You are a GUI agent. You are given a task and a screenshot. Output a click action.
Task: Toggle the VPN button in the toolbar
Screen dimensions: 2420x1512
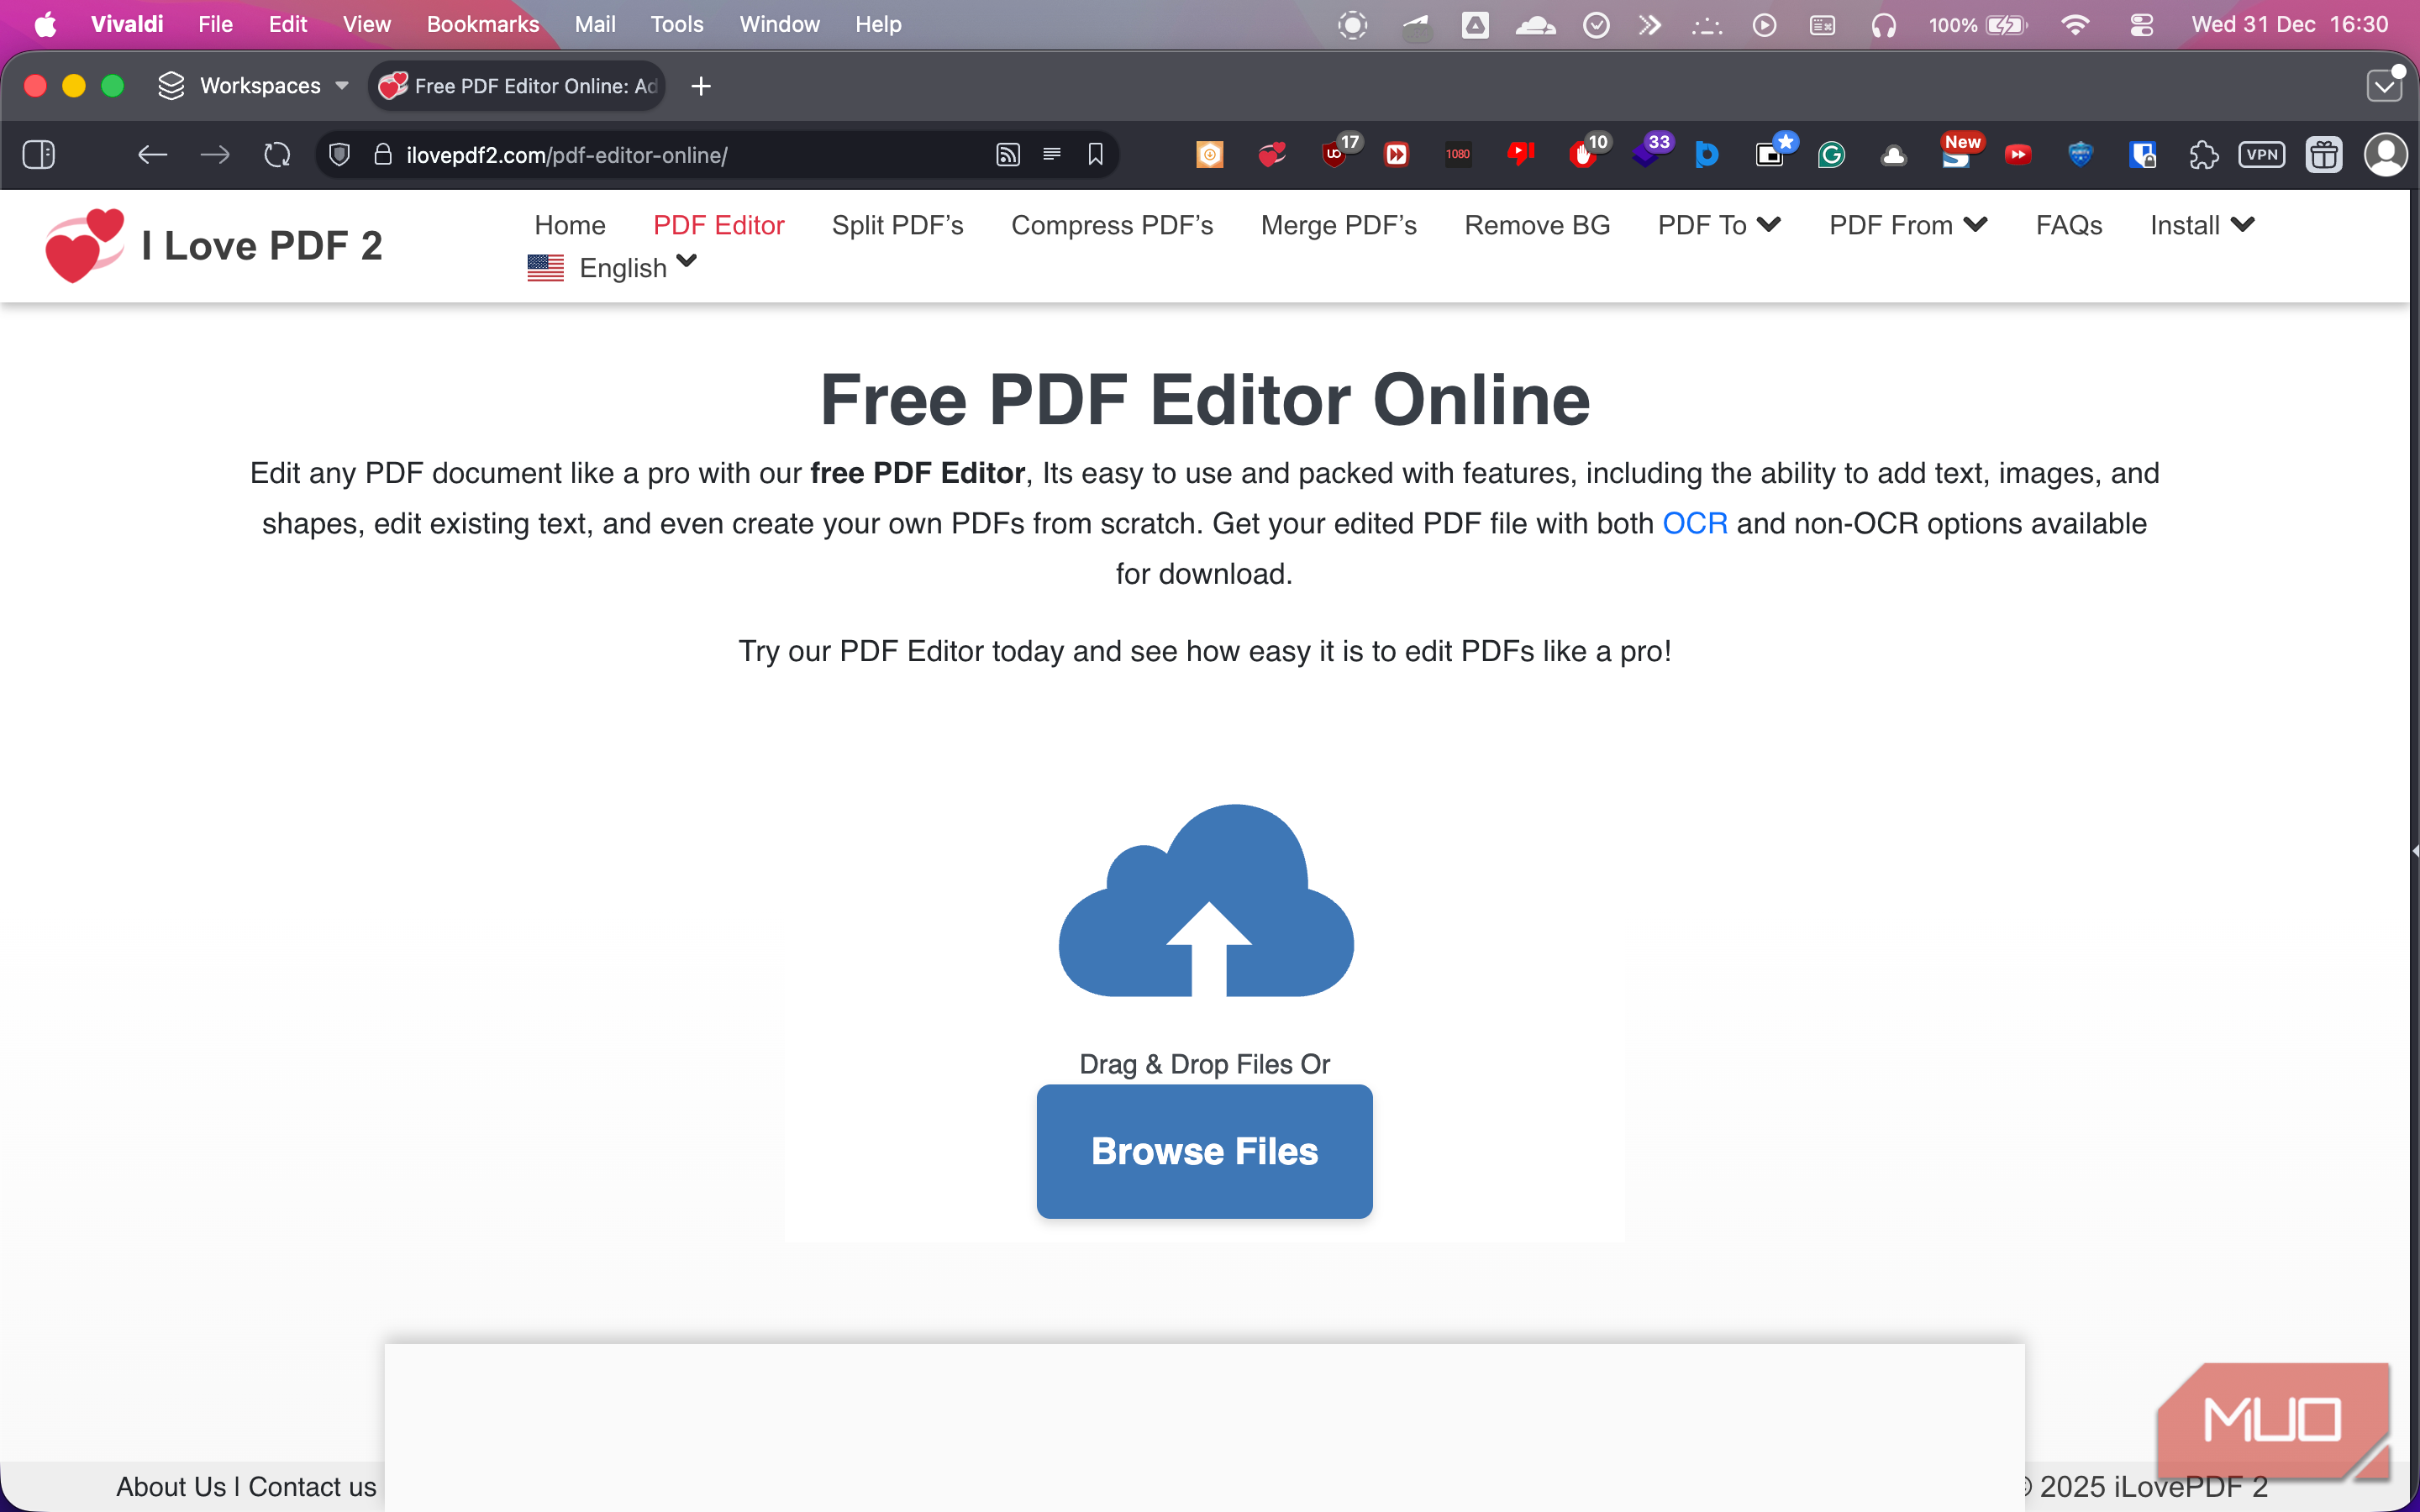point(2262,155)
